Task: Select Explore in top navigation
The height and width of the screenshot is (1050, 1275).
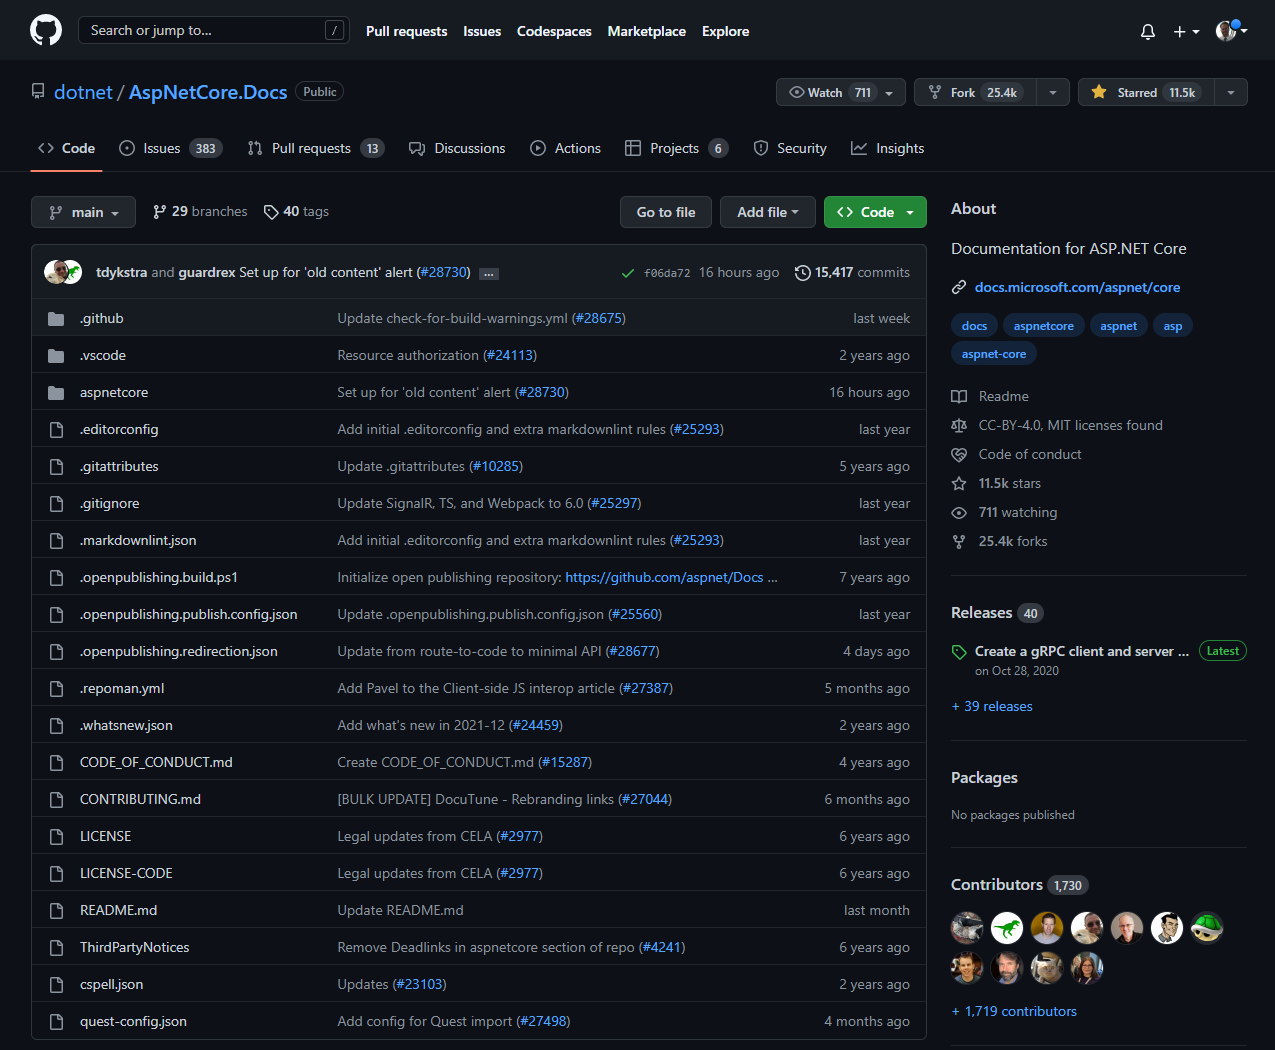Action: tap(725, 31)
